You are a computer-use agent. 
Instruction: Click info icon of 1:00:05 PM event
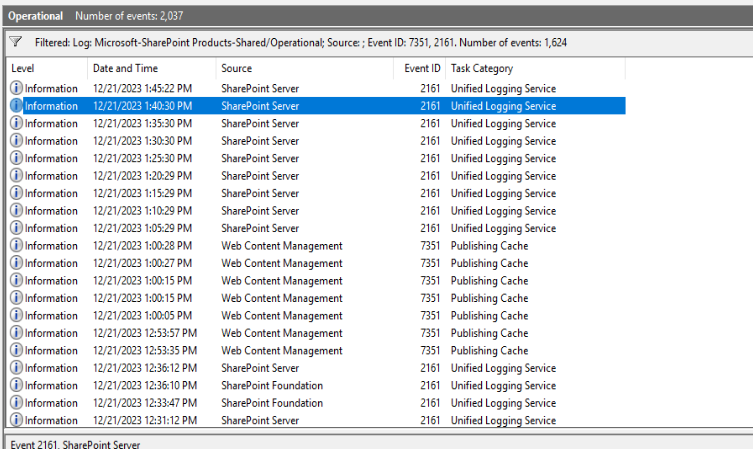(16, 316)
